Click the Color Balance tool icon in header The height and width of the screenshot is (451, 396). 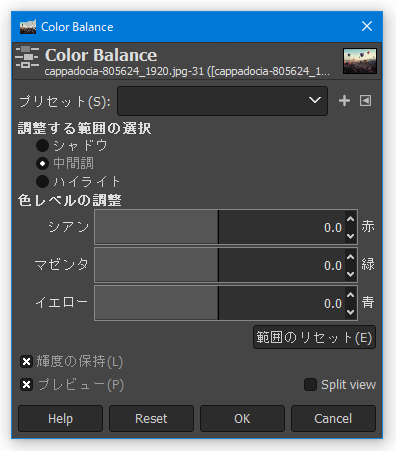pos(27,57)
